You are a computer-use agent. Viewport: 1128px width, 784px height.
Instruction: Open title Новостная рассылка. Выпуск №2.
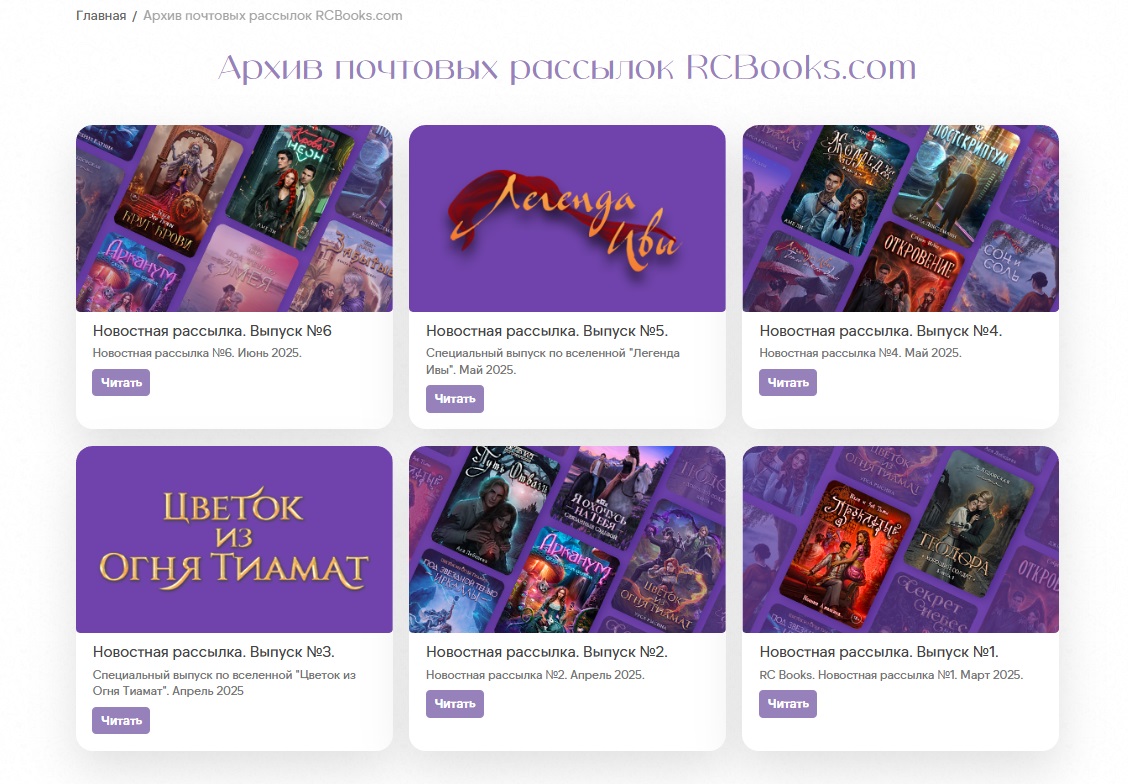tap(547, 652)
